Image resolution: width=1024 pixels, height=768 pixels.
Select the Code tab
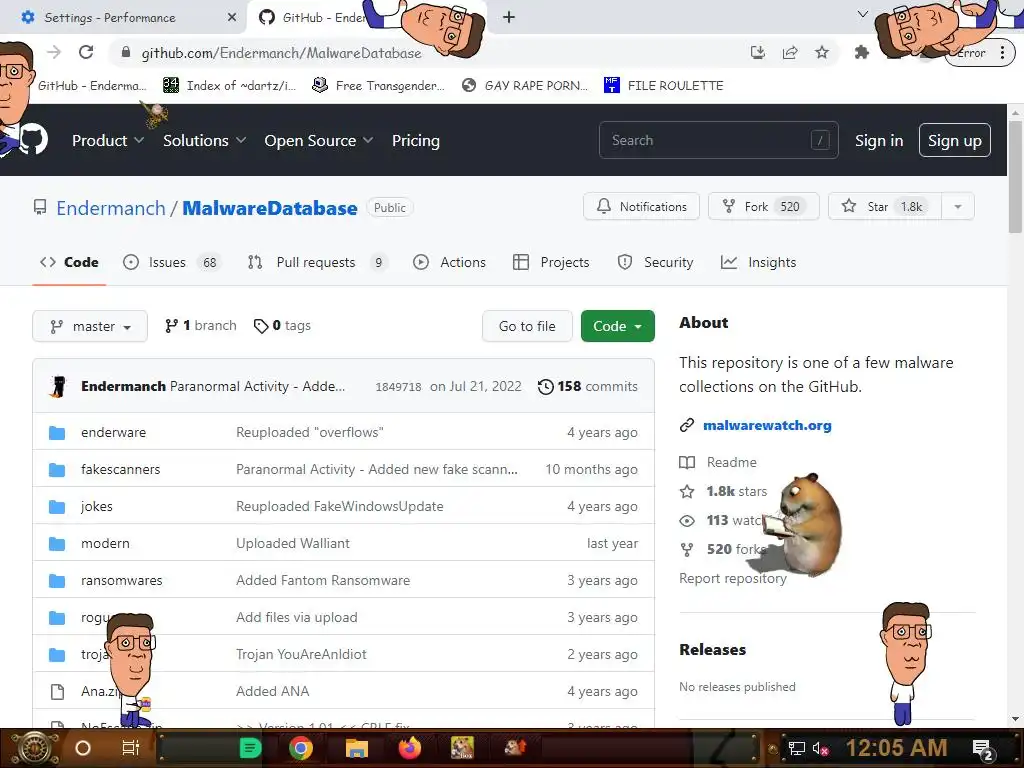[69, 262]
